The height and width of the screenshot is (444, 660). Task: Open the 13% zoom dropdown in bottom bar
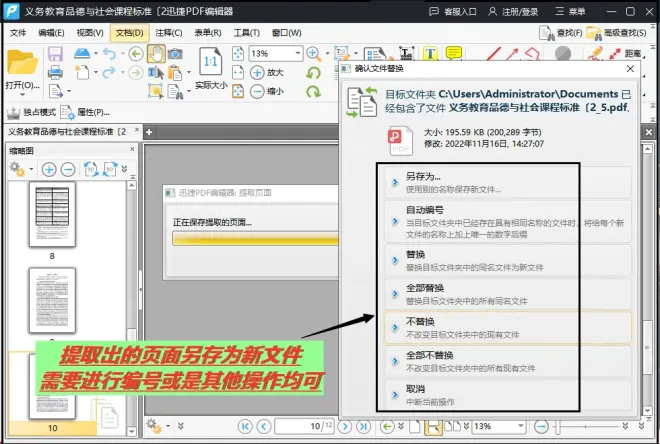tap(521, 426)
